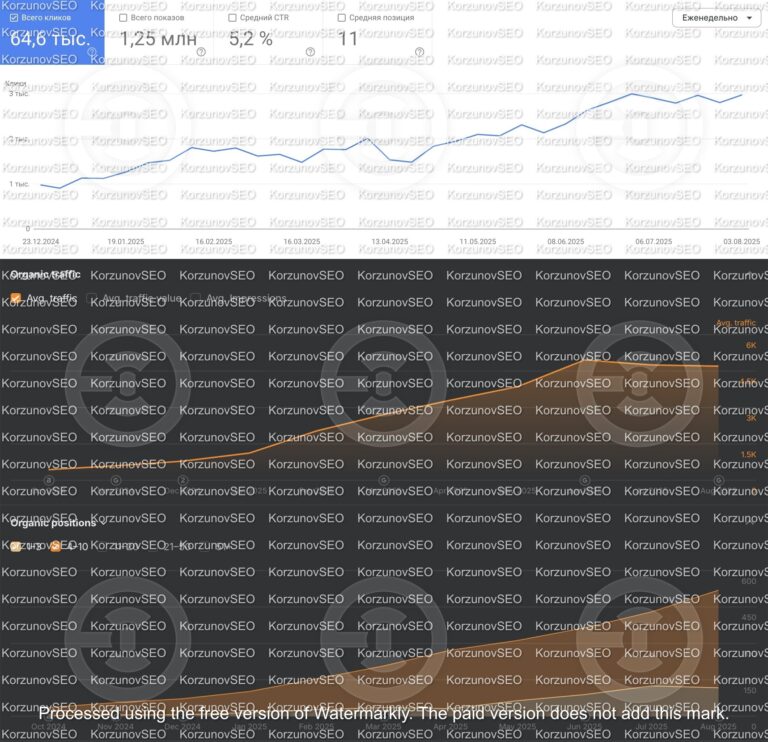Select the 1,25 млн impressions value
This screenshot has height=742, width=768.
point(158,39)
